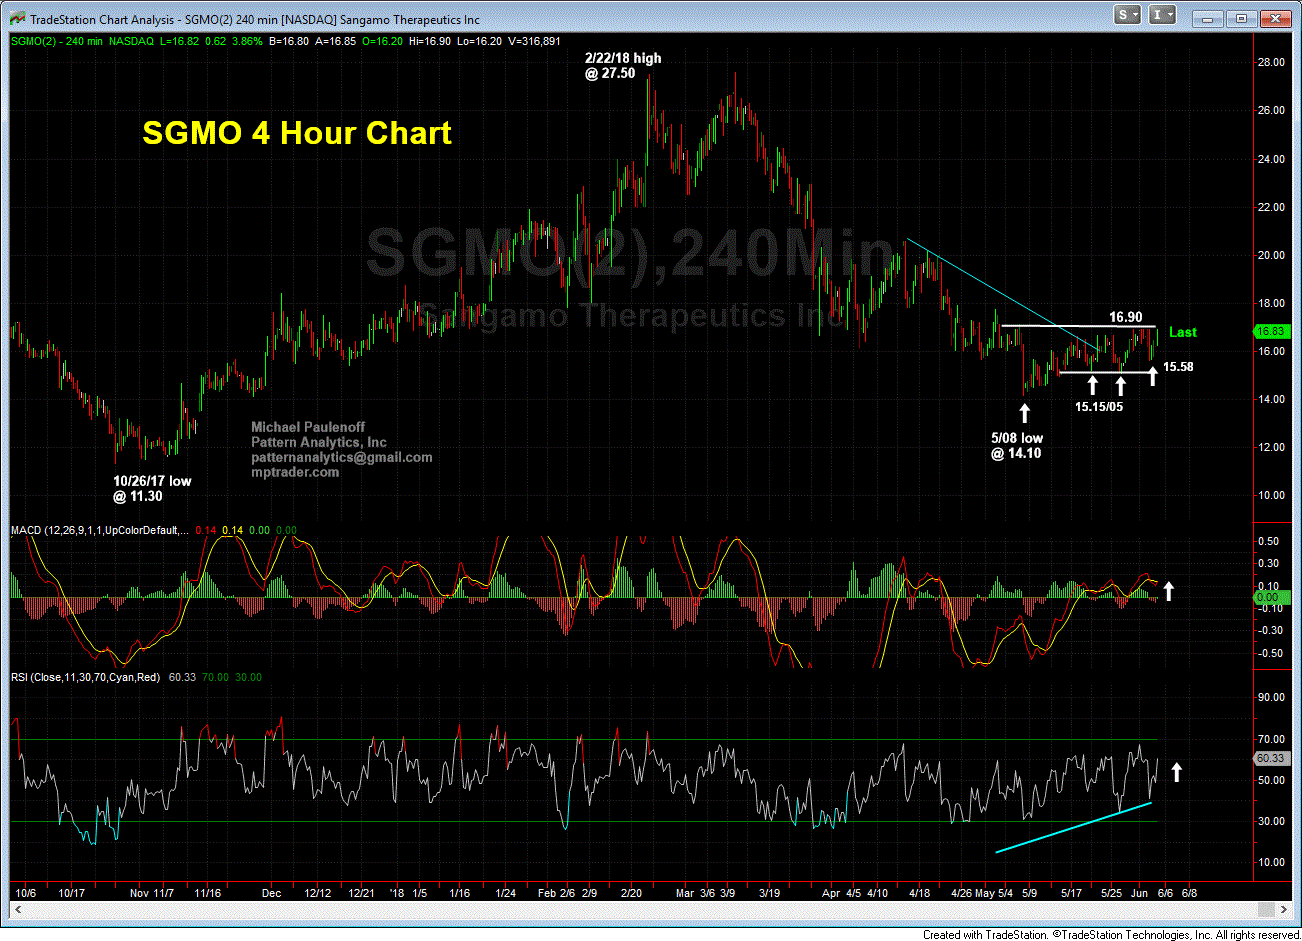Click the 'Michael Paulenoff' name text
The width and height of the screenshot is (1302, 941).
(x=308, y=427)
